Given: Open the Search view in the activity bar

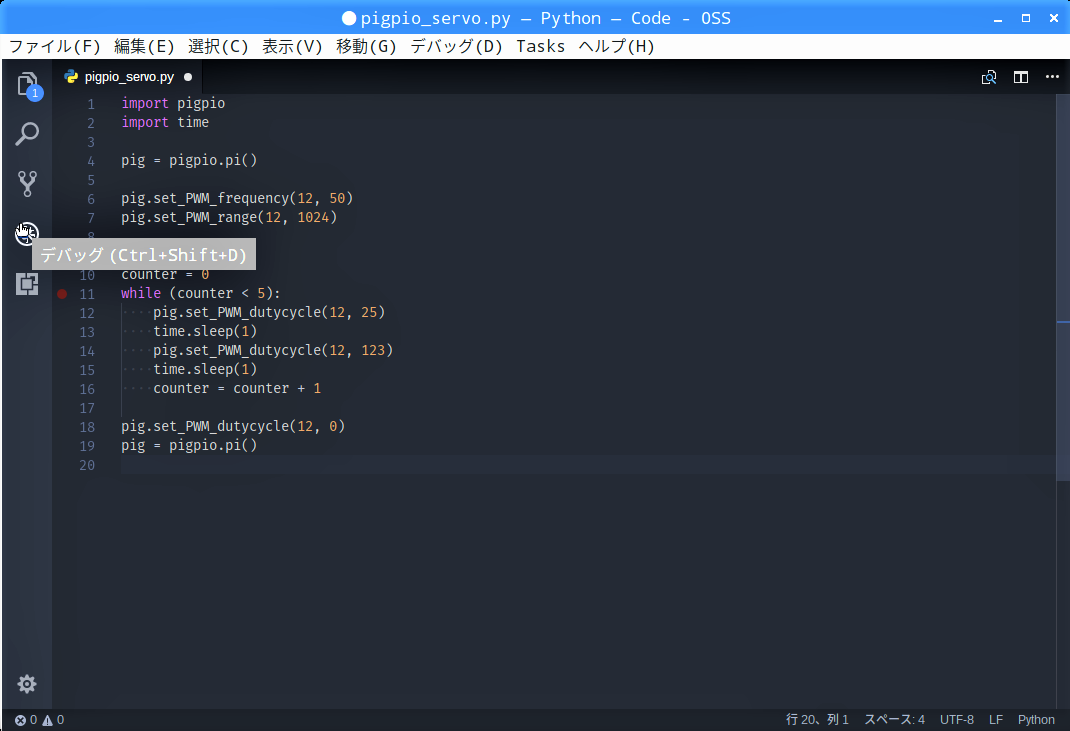Looking at the screenshot, I should 27,134.
